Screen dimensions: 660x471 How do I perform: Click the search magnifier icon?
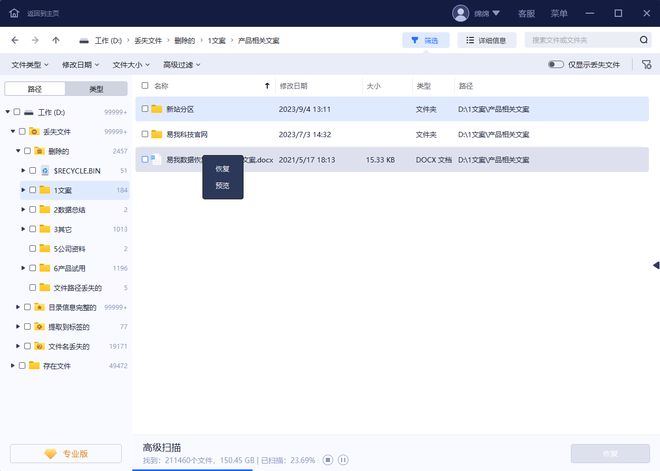pyautogui.click(x=644, y=40)
